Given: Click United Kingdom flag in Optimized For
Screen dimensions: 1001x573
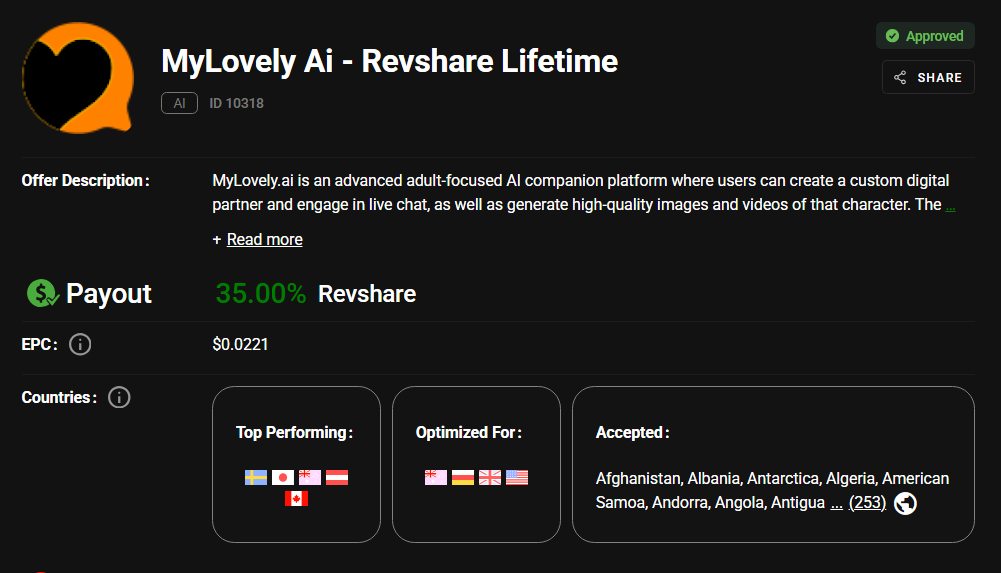Looking at the screenshot, I should coord(490,477).
